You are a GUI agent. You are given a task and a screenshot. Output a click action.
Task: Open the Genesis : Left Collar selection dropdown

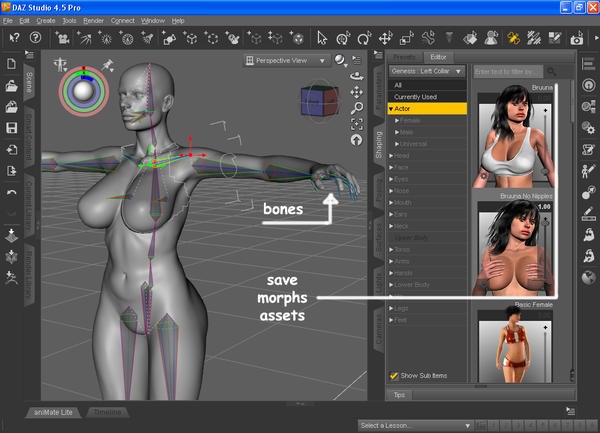(427, 71)
